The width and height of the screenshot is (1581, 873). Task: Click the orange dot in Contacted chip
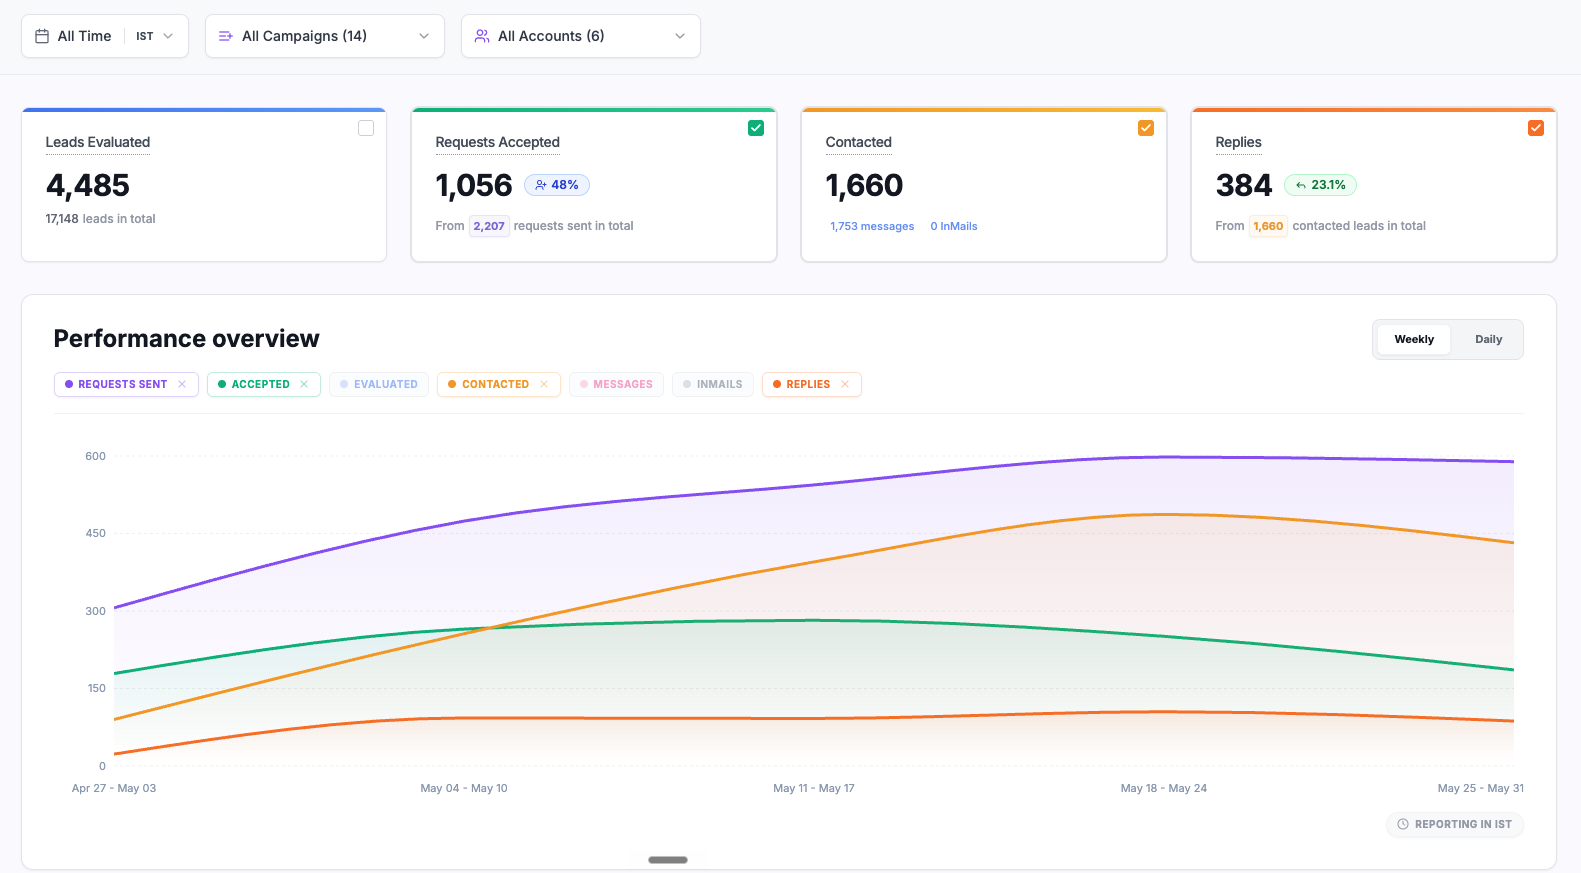coord(452,384)
